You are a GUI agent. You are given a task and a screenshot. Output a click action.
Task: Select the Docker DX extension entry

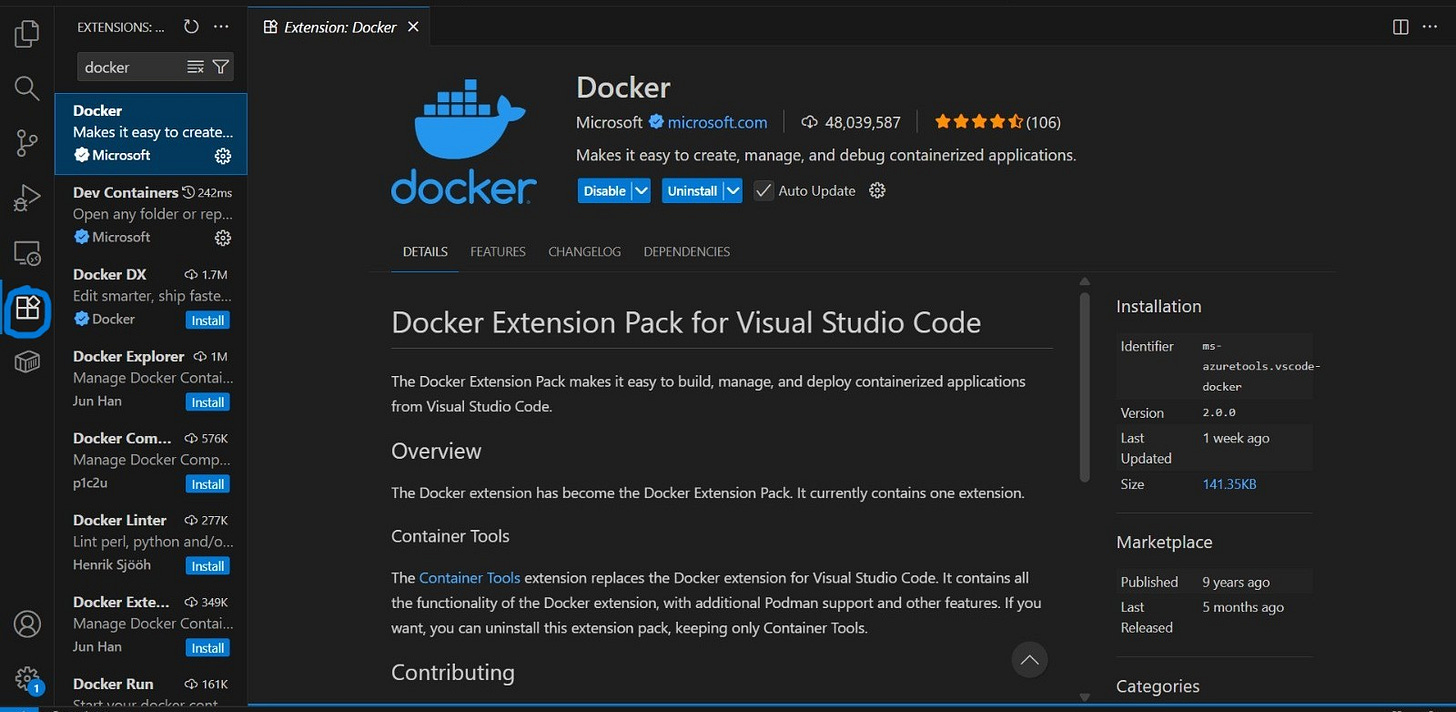pos(151,297)
